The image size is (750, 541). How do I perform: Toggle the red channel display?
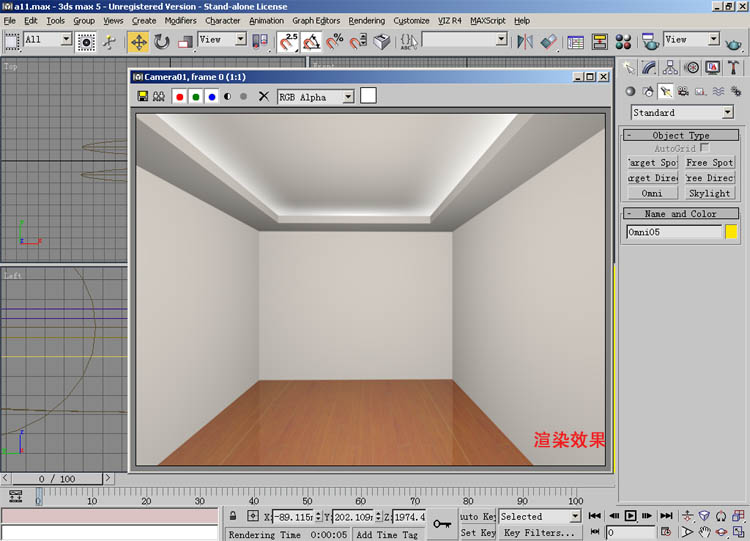click(x=179, y=97)
